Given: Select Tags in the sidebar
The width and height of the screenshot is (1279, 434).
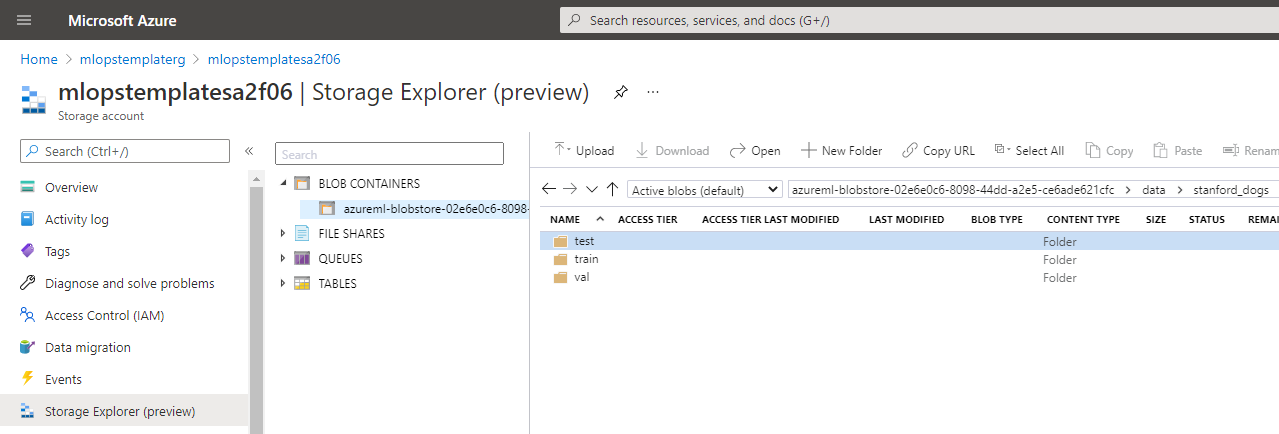Looking at the screenshot, I should click(x=57, y=251).
